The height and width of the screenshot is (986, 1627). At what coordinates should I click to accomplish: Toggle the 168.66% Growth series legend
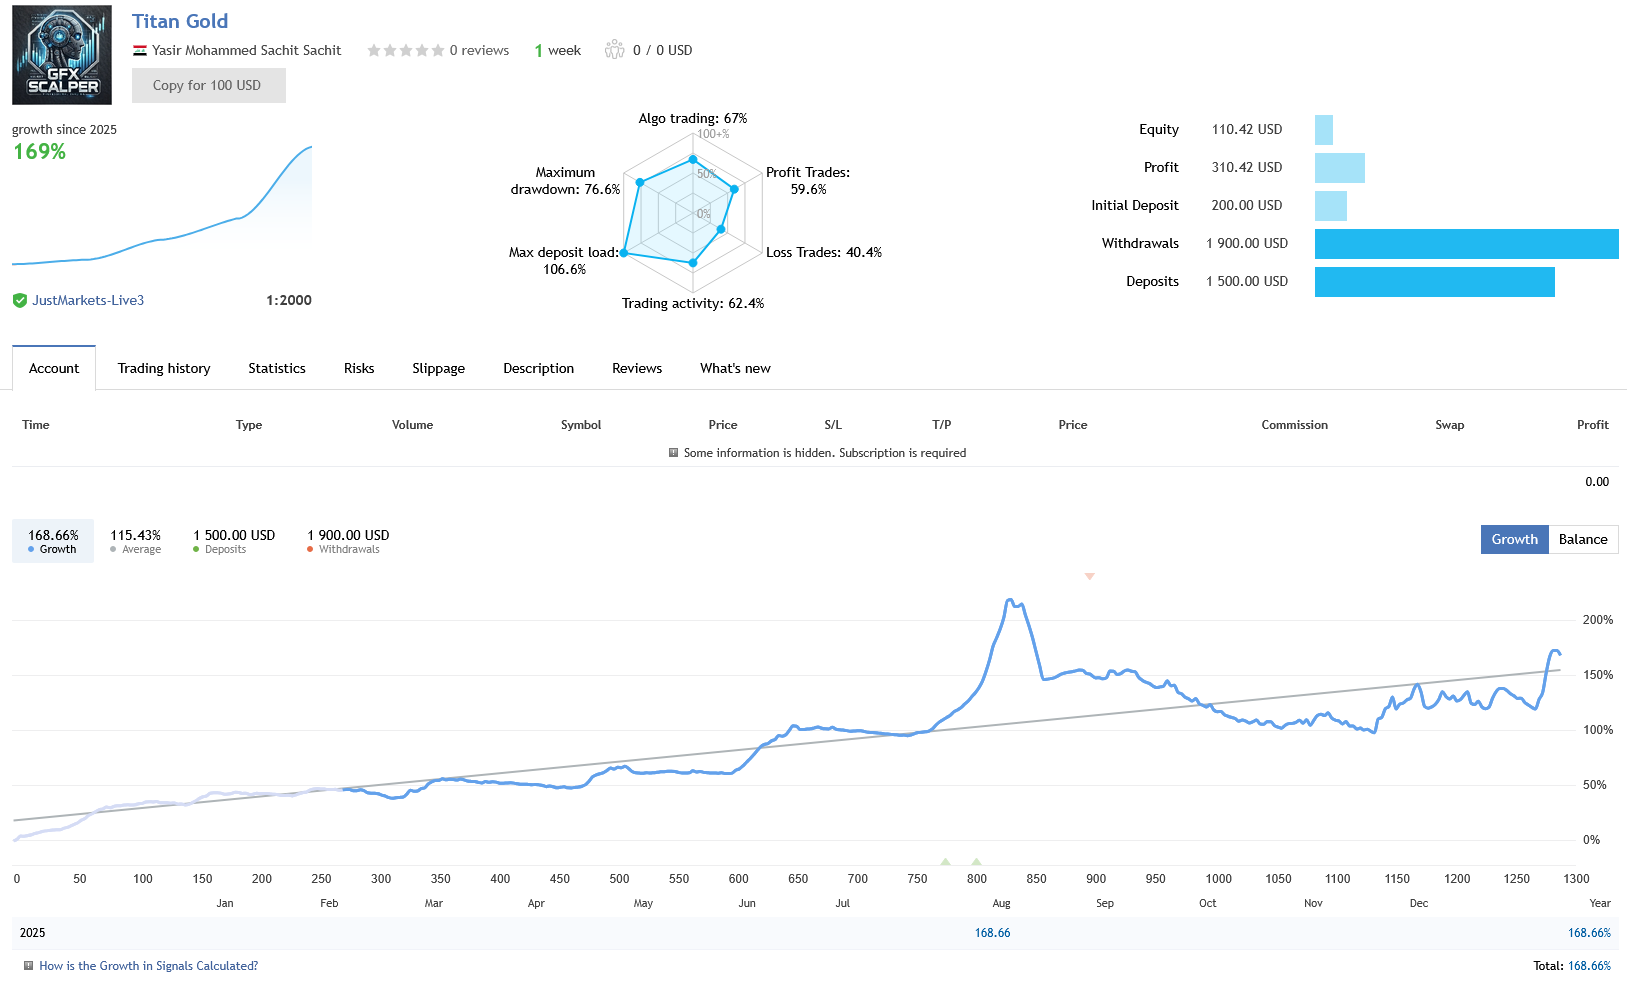(x=53, y=541)
